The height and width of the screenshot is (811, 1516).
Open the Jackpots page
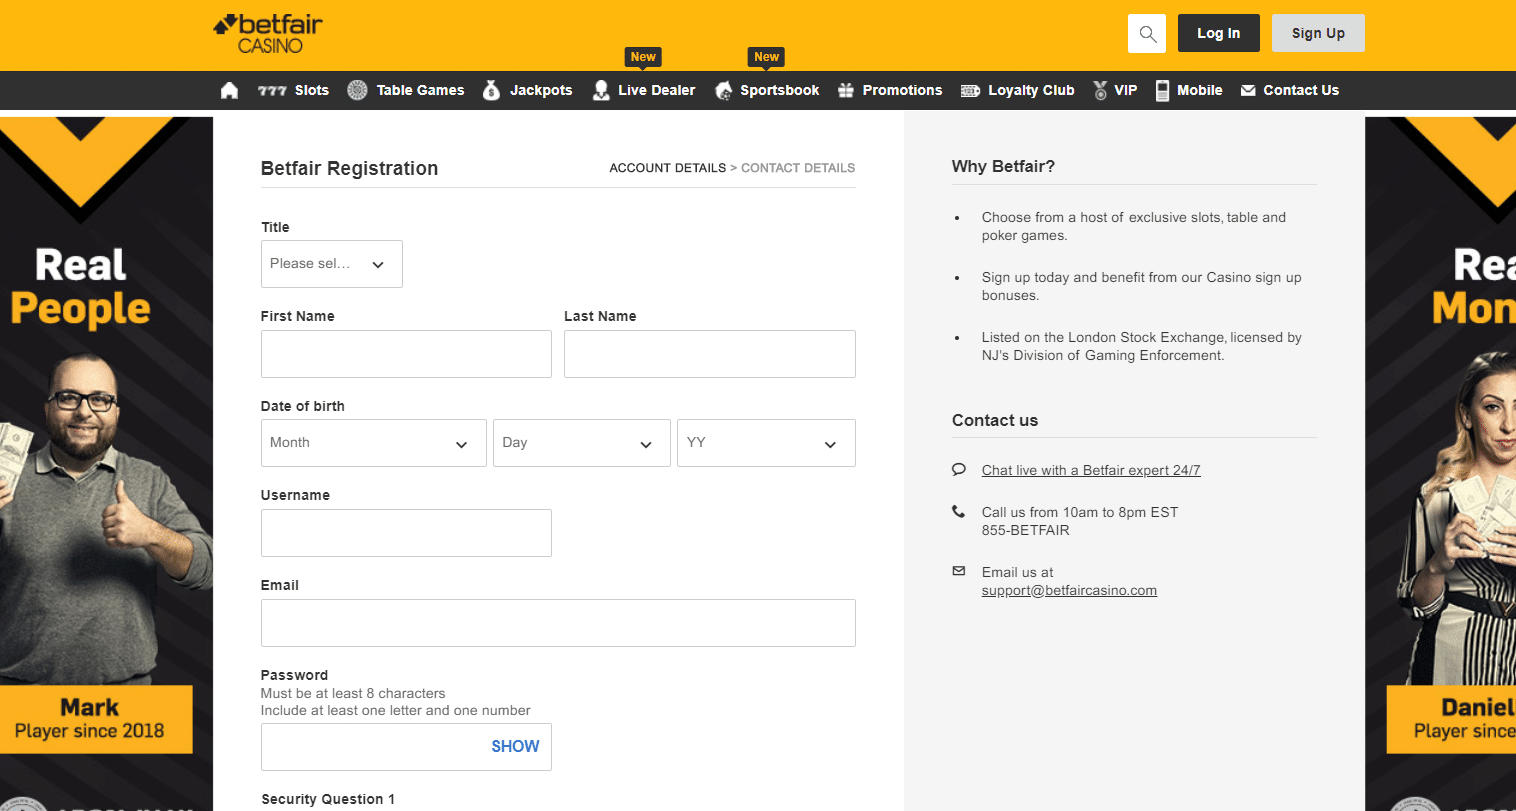541,90
